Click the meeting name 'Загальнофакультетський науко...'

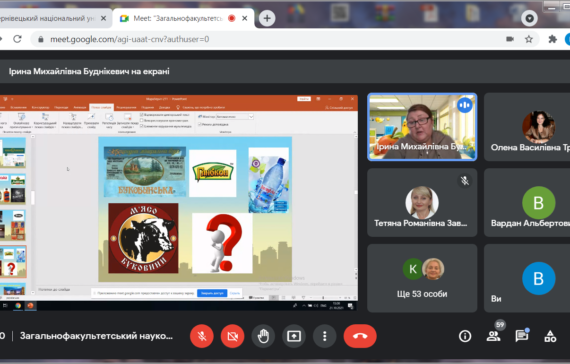coord(96,336)
